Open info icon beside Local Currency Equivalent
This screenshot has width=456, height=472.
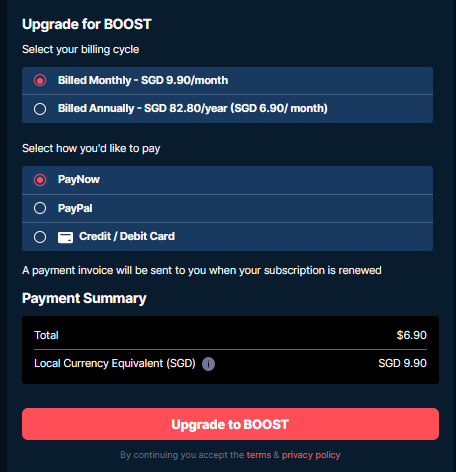click(208, 364)
